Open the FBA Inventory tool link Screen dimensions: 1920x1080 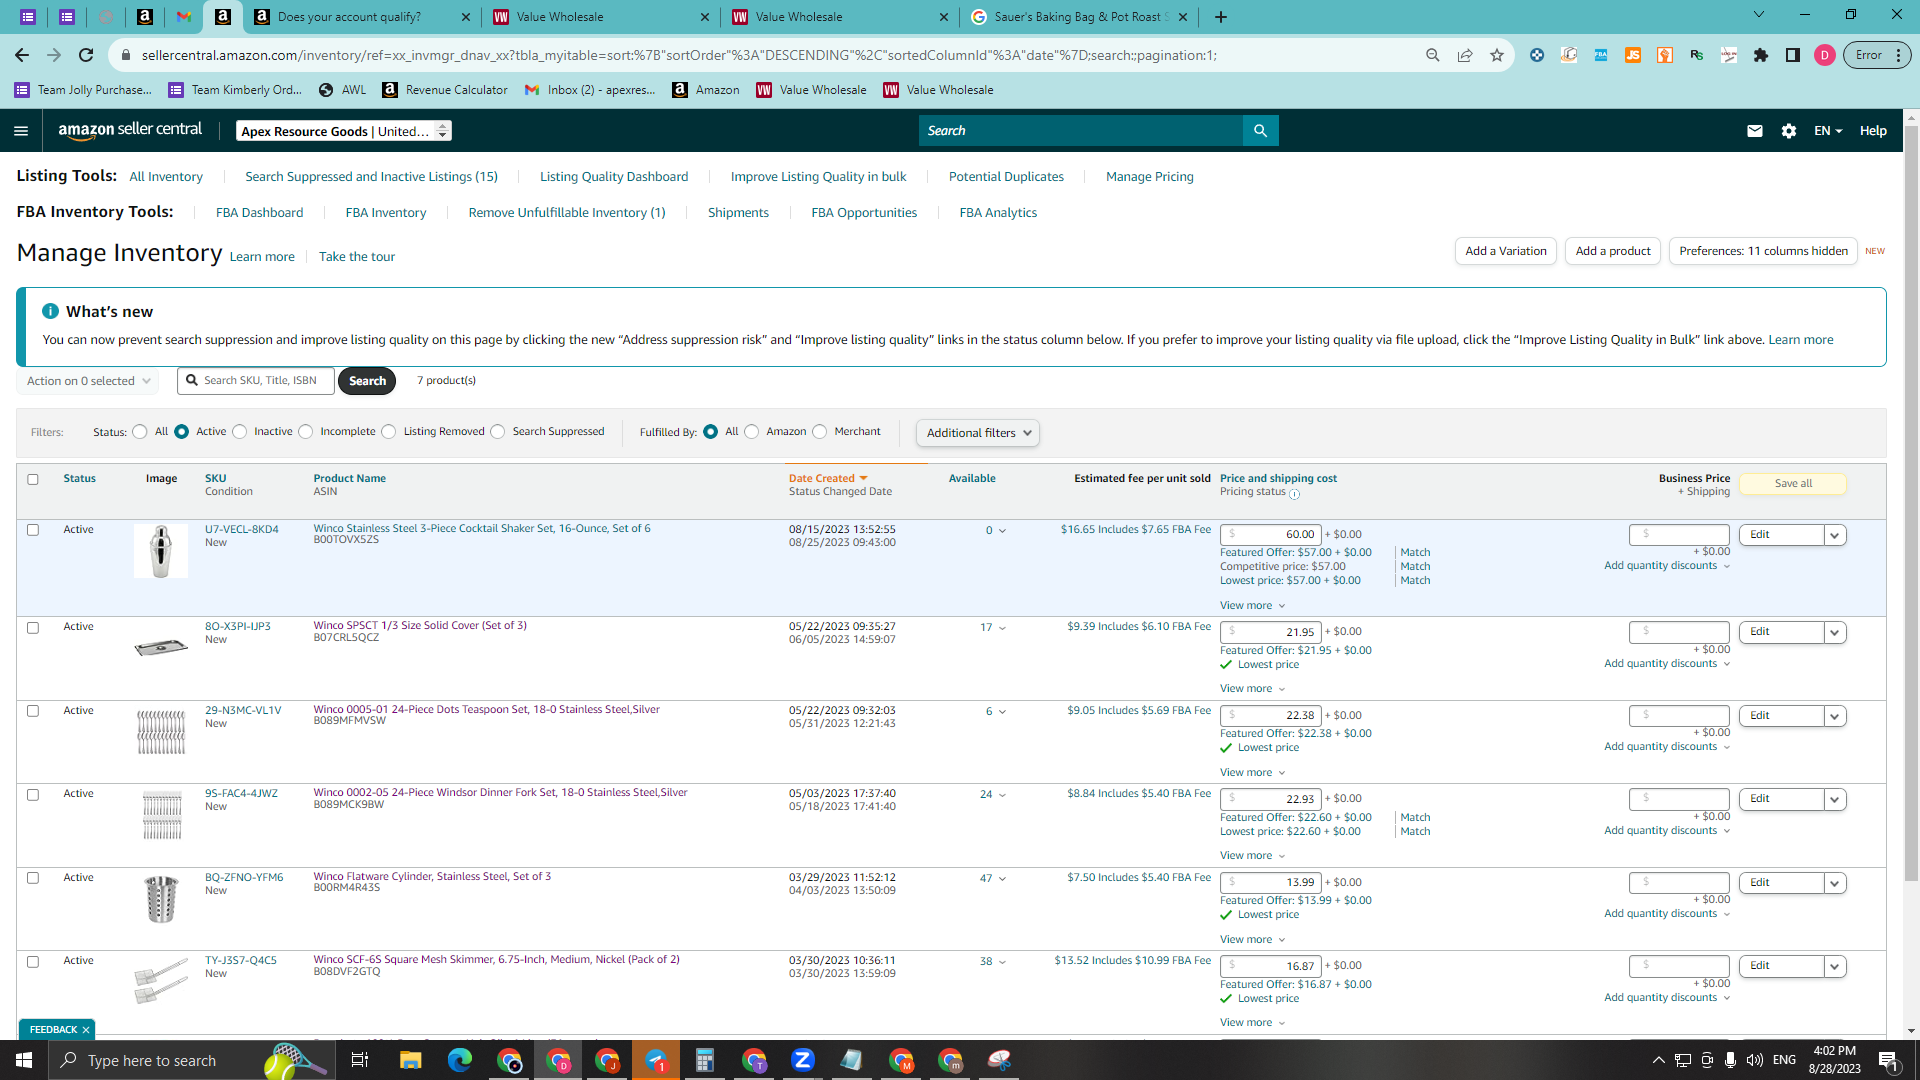coord(386,213)
